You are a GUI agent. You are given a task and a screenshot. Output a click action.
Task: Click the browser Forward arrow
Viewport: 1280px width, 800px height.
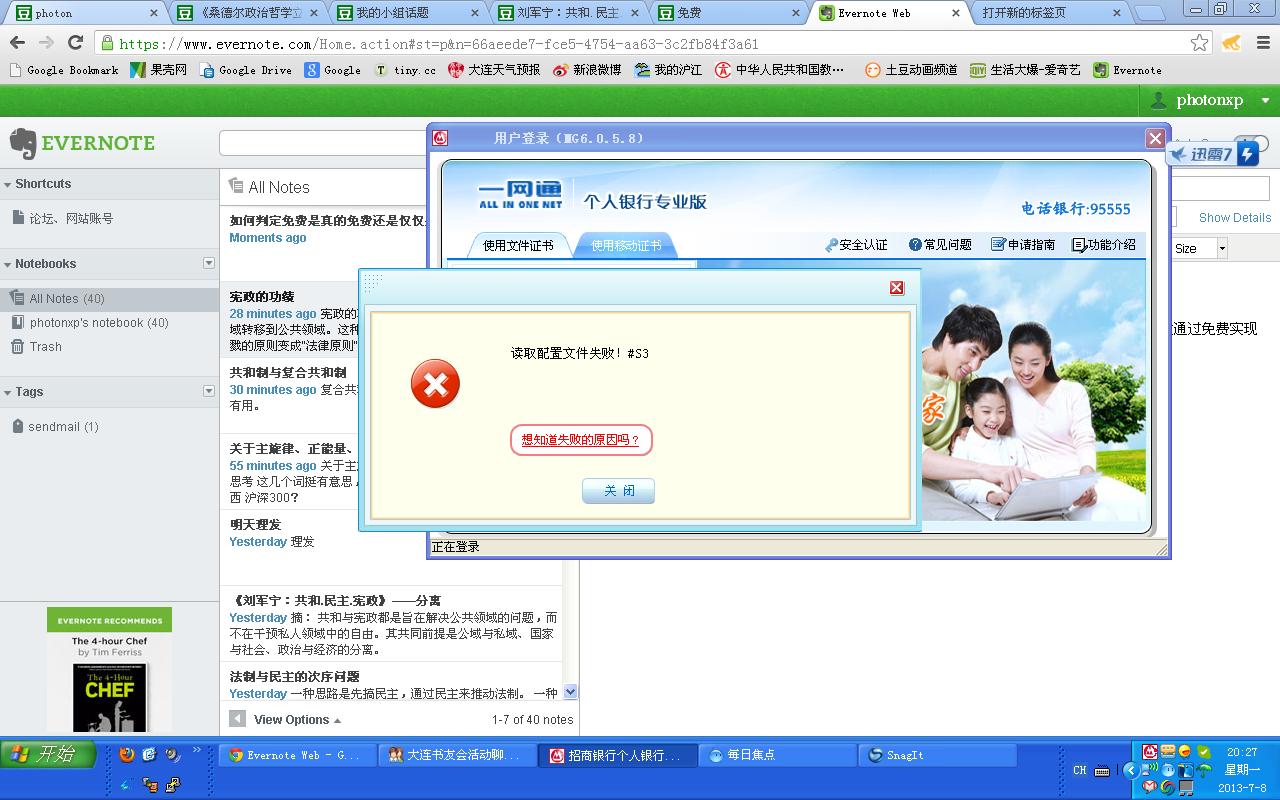tap(46, 43)
